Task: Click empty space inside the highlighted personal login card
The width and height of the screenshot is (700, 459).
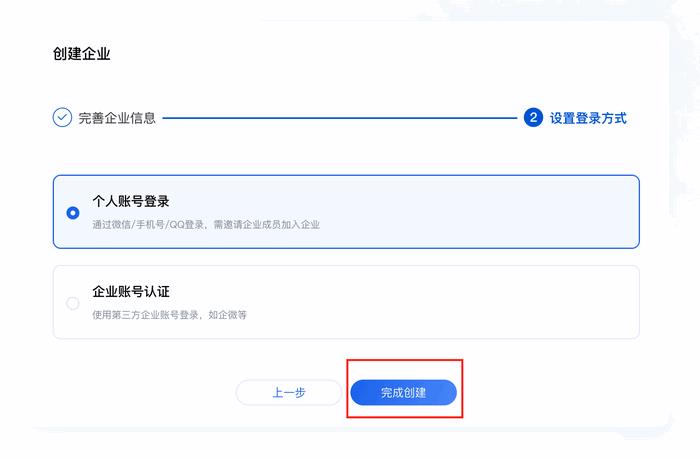Action: pyautogui.click(x=469, y=212)
